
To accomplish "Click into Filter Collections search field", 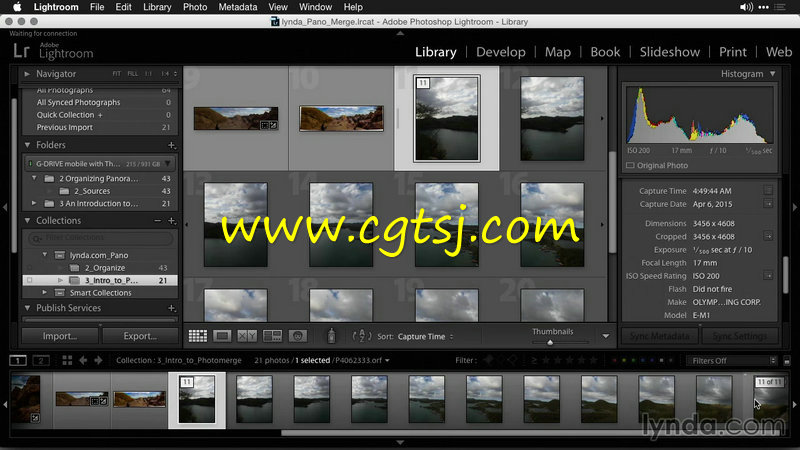I will click(101, 238).
